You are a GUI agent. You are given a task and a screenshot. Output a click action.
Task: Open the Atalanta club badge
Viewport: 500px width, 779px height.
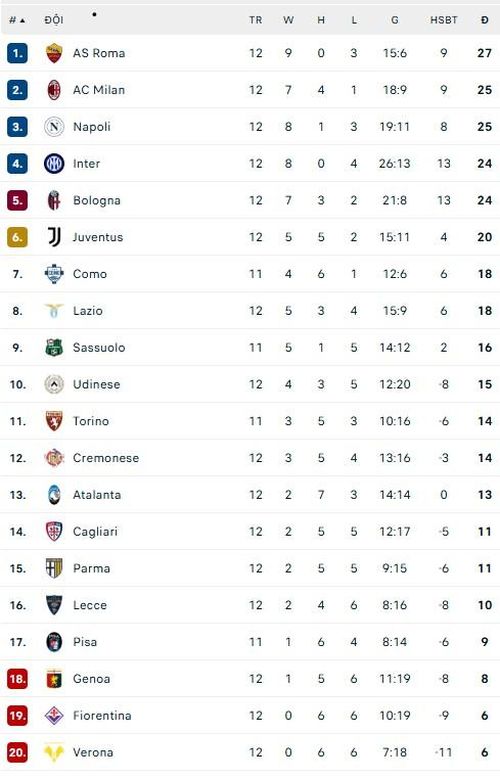click(54, 494)
